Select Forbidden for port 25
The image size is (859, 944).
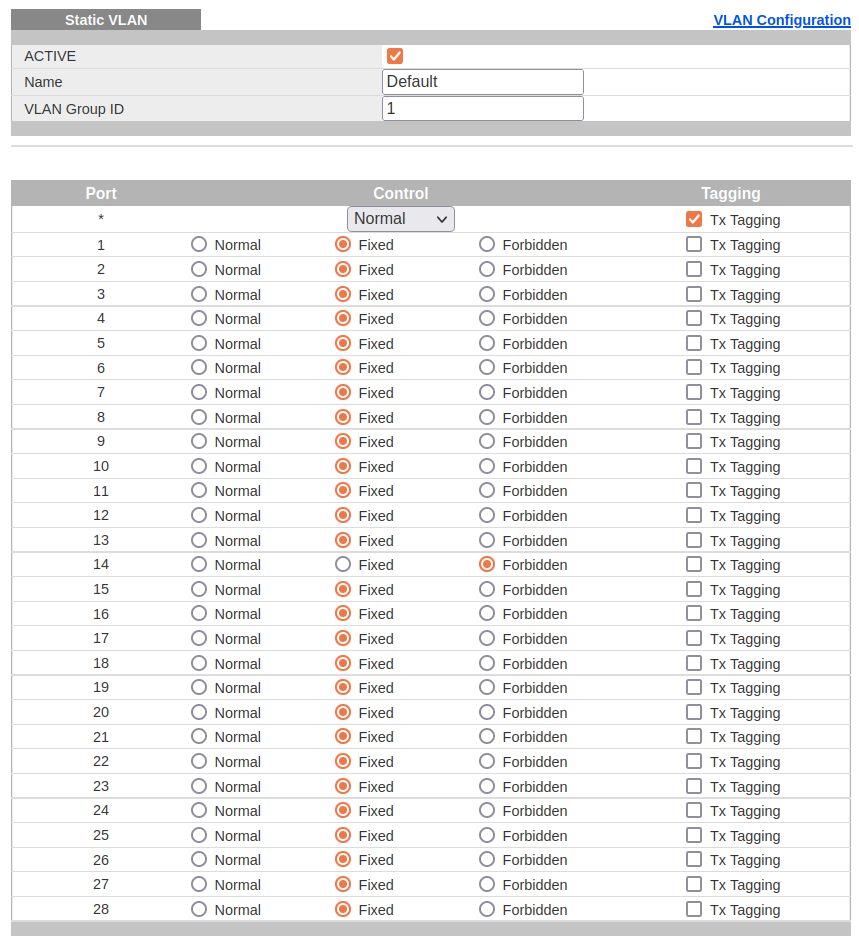tap(486, 835)
